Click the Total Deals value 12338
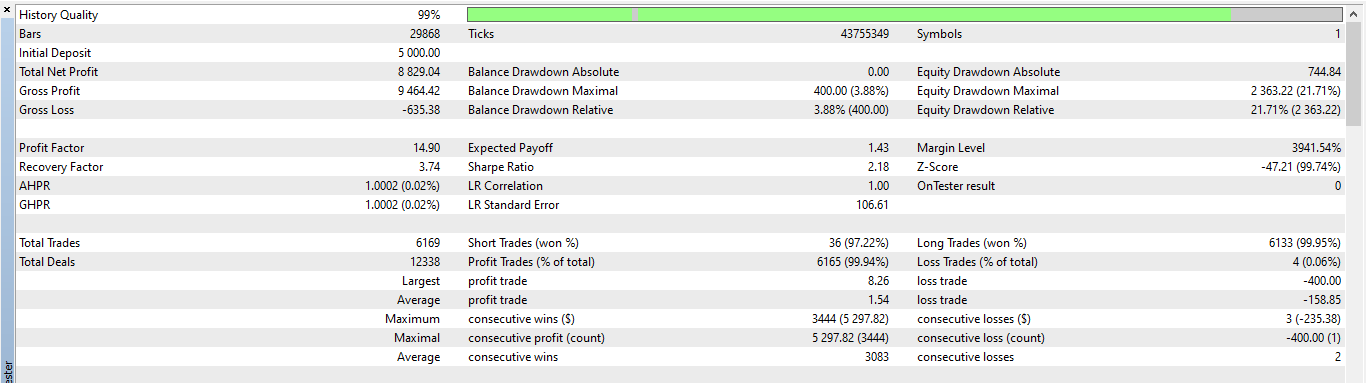The width and height of the screenshot is (1366, 383). pos(424,262)
